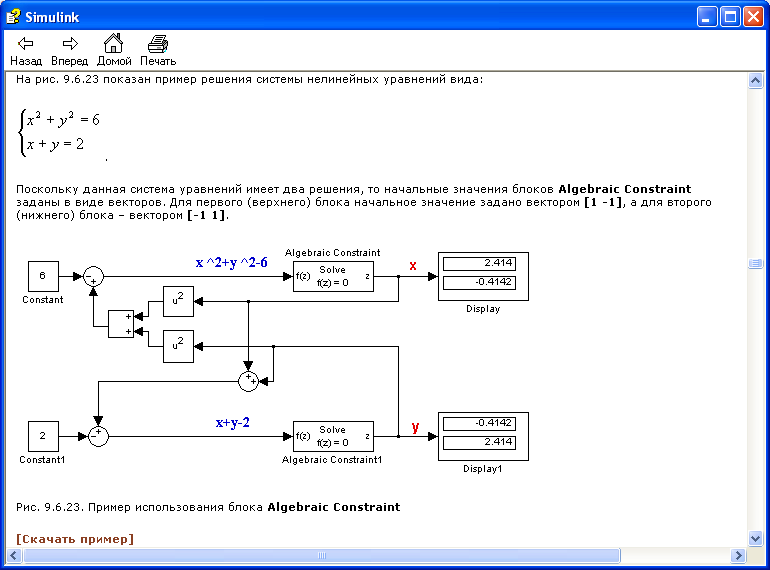The width and height of the screenshot is (770, 570).
Task: Go back with the Назад arrow
Action: click(26, 51)
